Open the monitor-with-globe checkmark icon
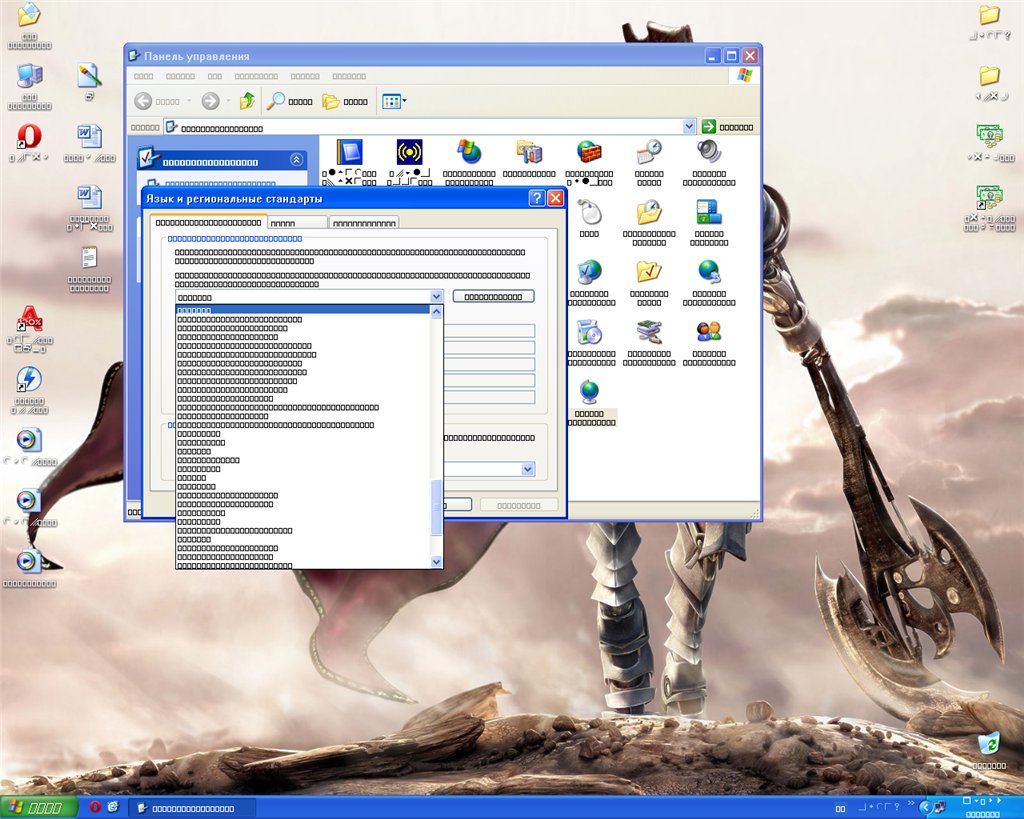 [x=589, y=272]
